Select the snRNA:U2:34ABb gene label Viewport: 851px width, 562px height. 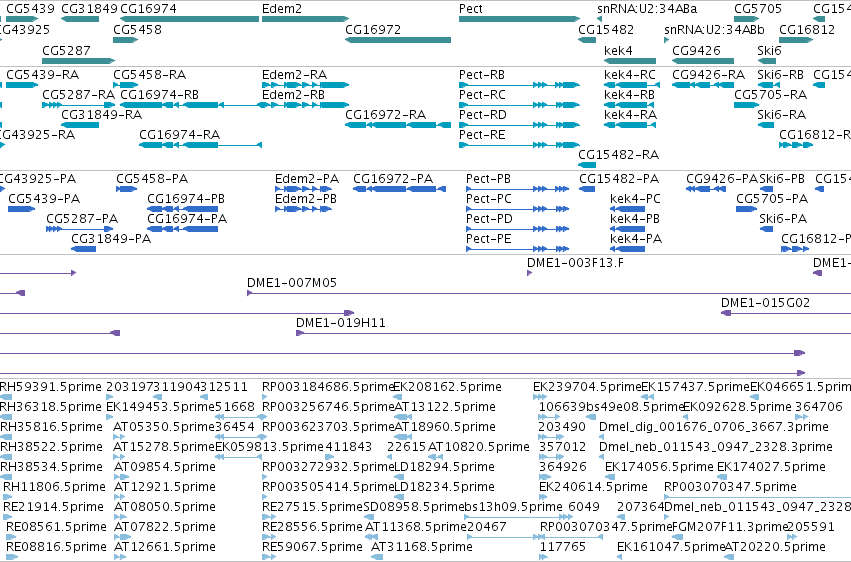tap(714, 29)
